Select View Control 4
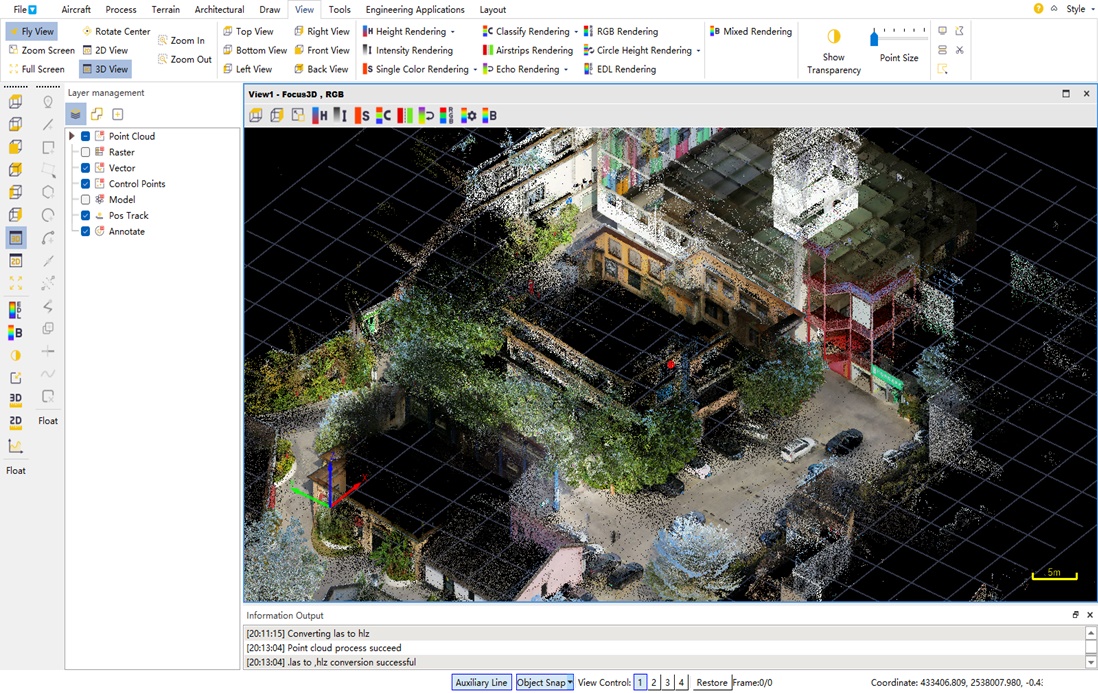The height and width of the screenshot is (693, 1098). click(681, 682)
